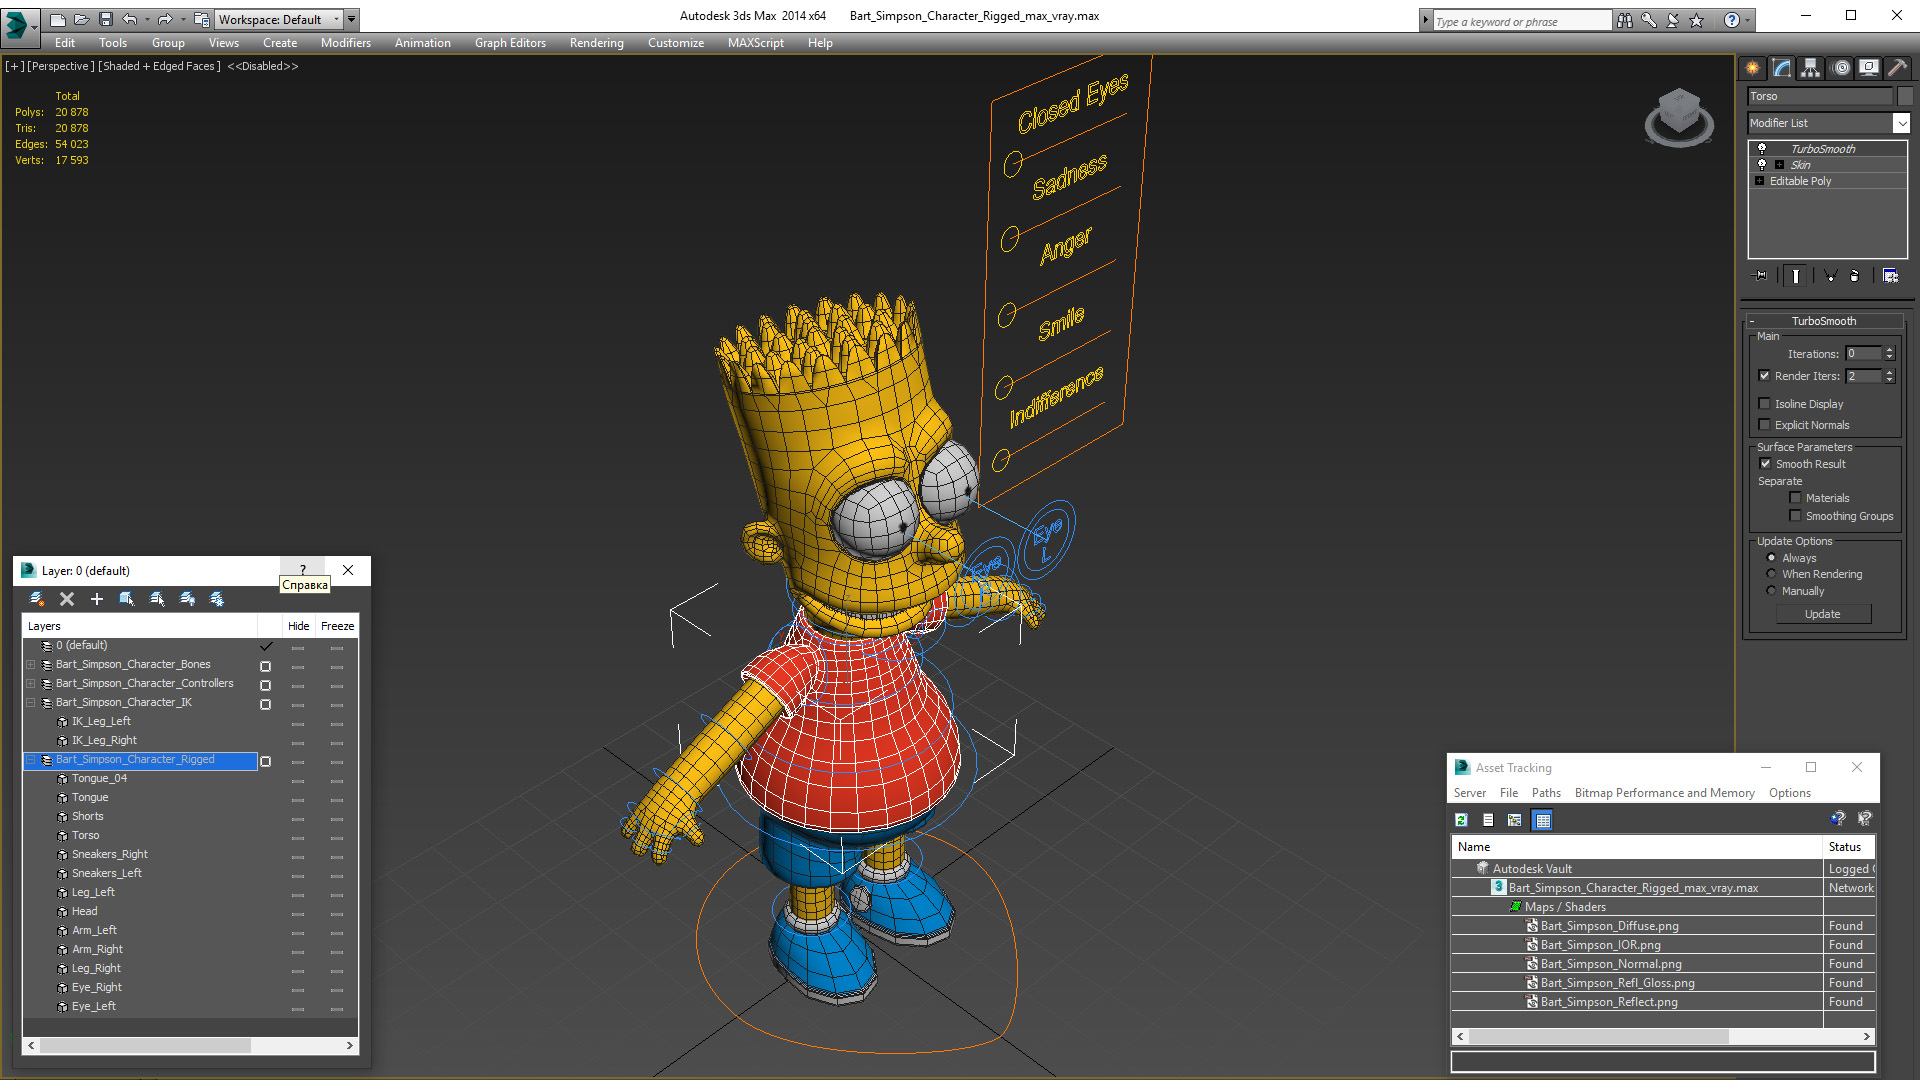Viewport: 1920px width, 1080px height.
Task: Open Bitmap Performance and Memory menu
Action: [1665, 793]
